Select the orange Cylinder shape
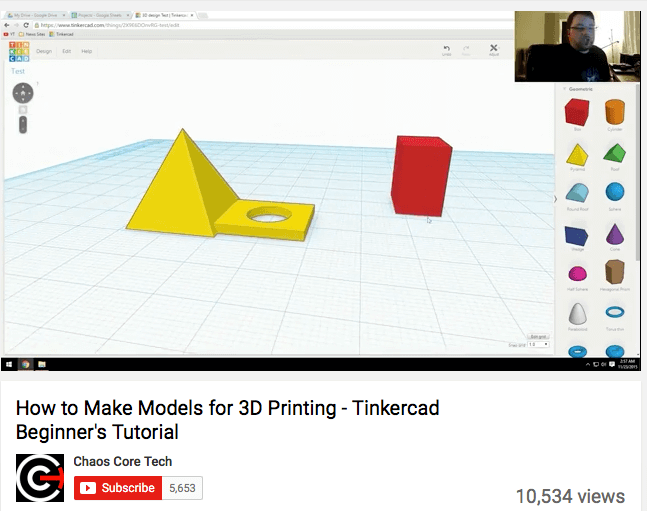This screenshot has height=511, width=647. pyautogui.click(x=615, y=112)
